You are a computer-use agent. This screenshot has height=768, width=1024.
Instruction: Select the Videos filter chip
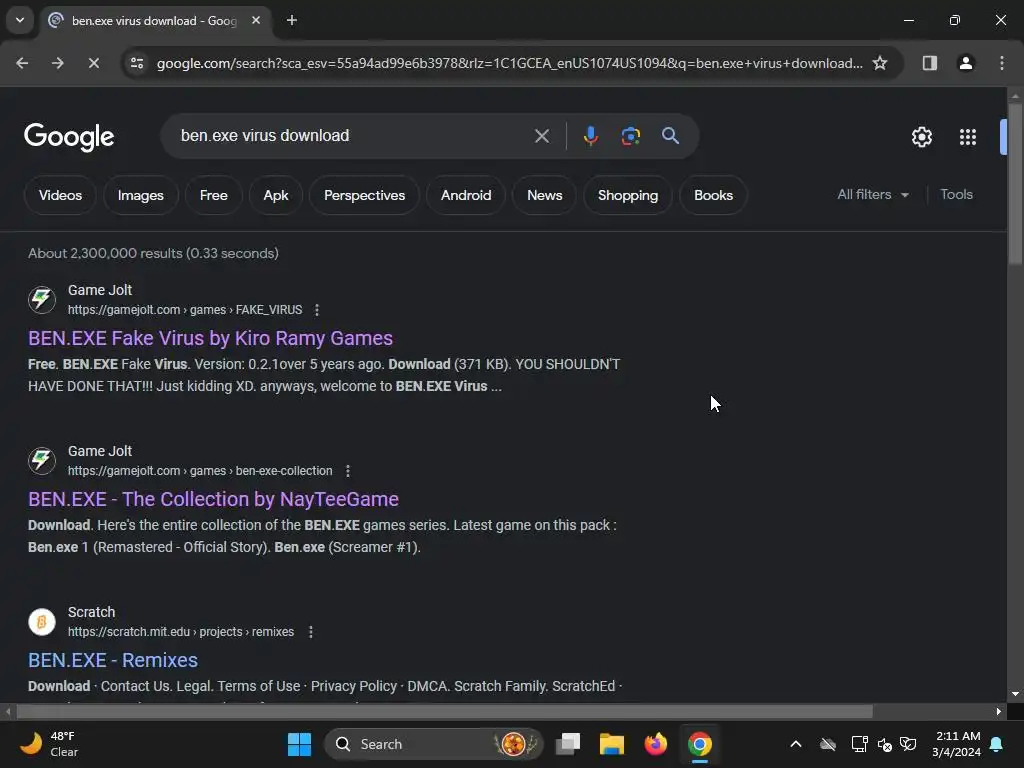pyautogui.click(x=60, y=195)
